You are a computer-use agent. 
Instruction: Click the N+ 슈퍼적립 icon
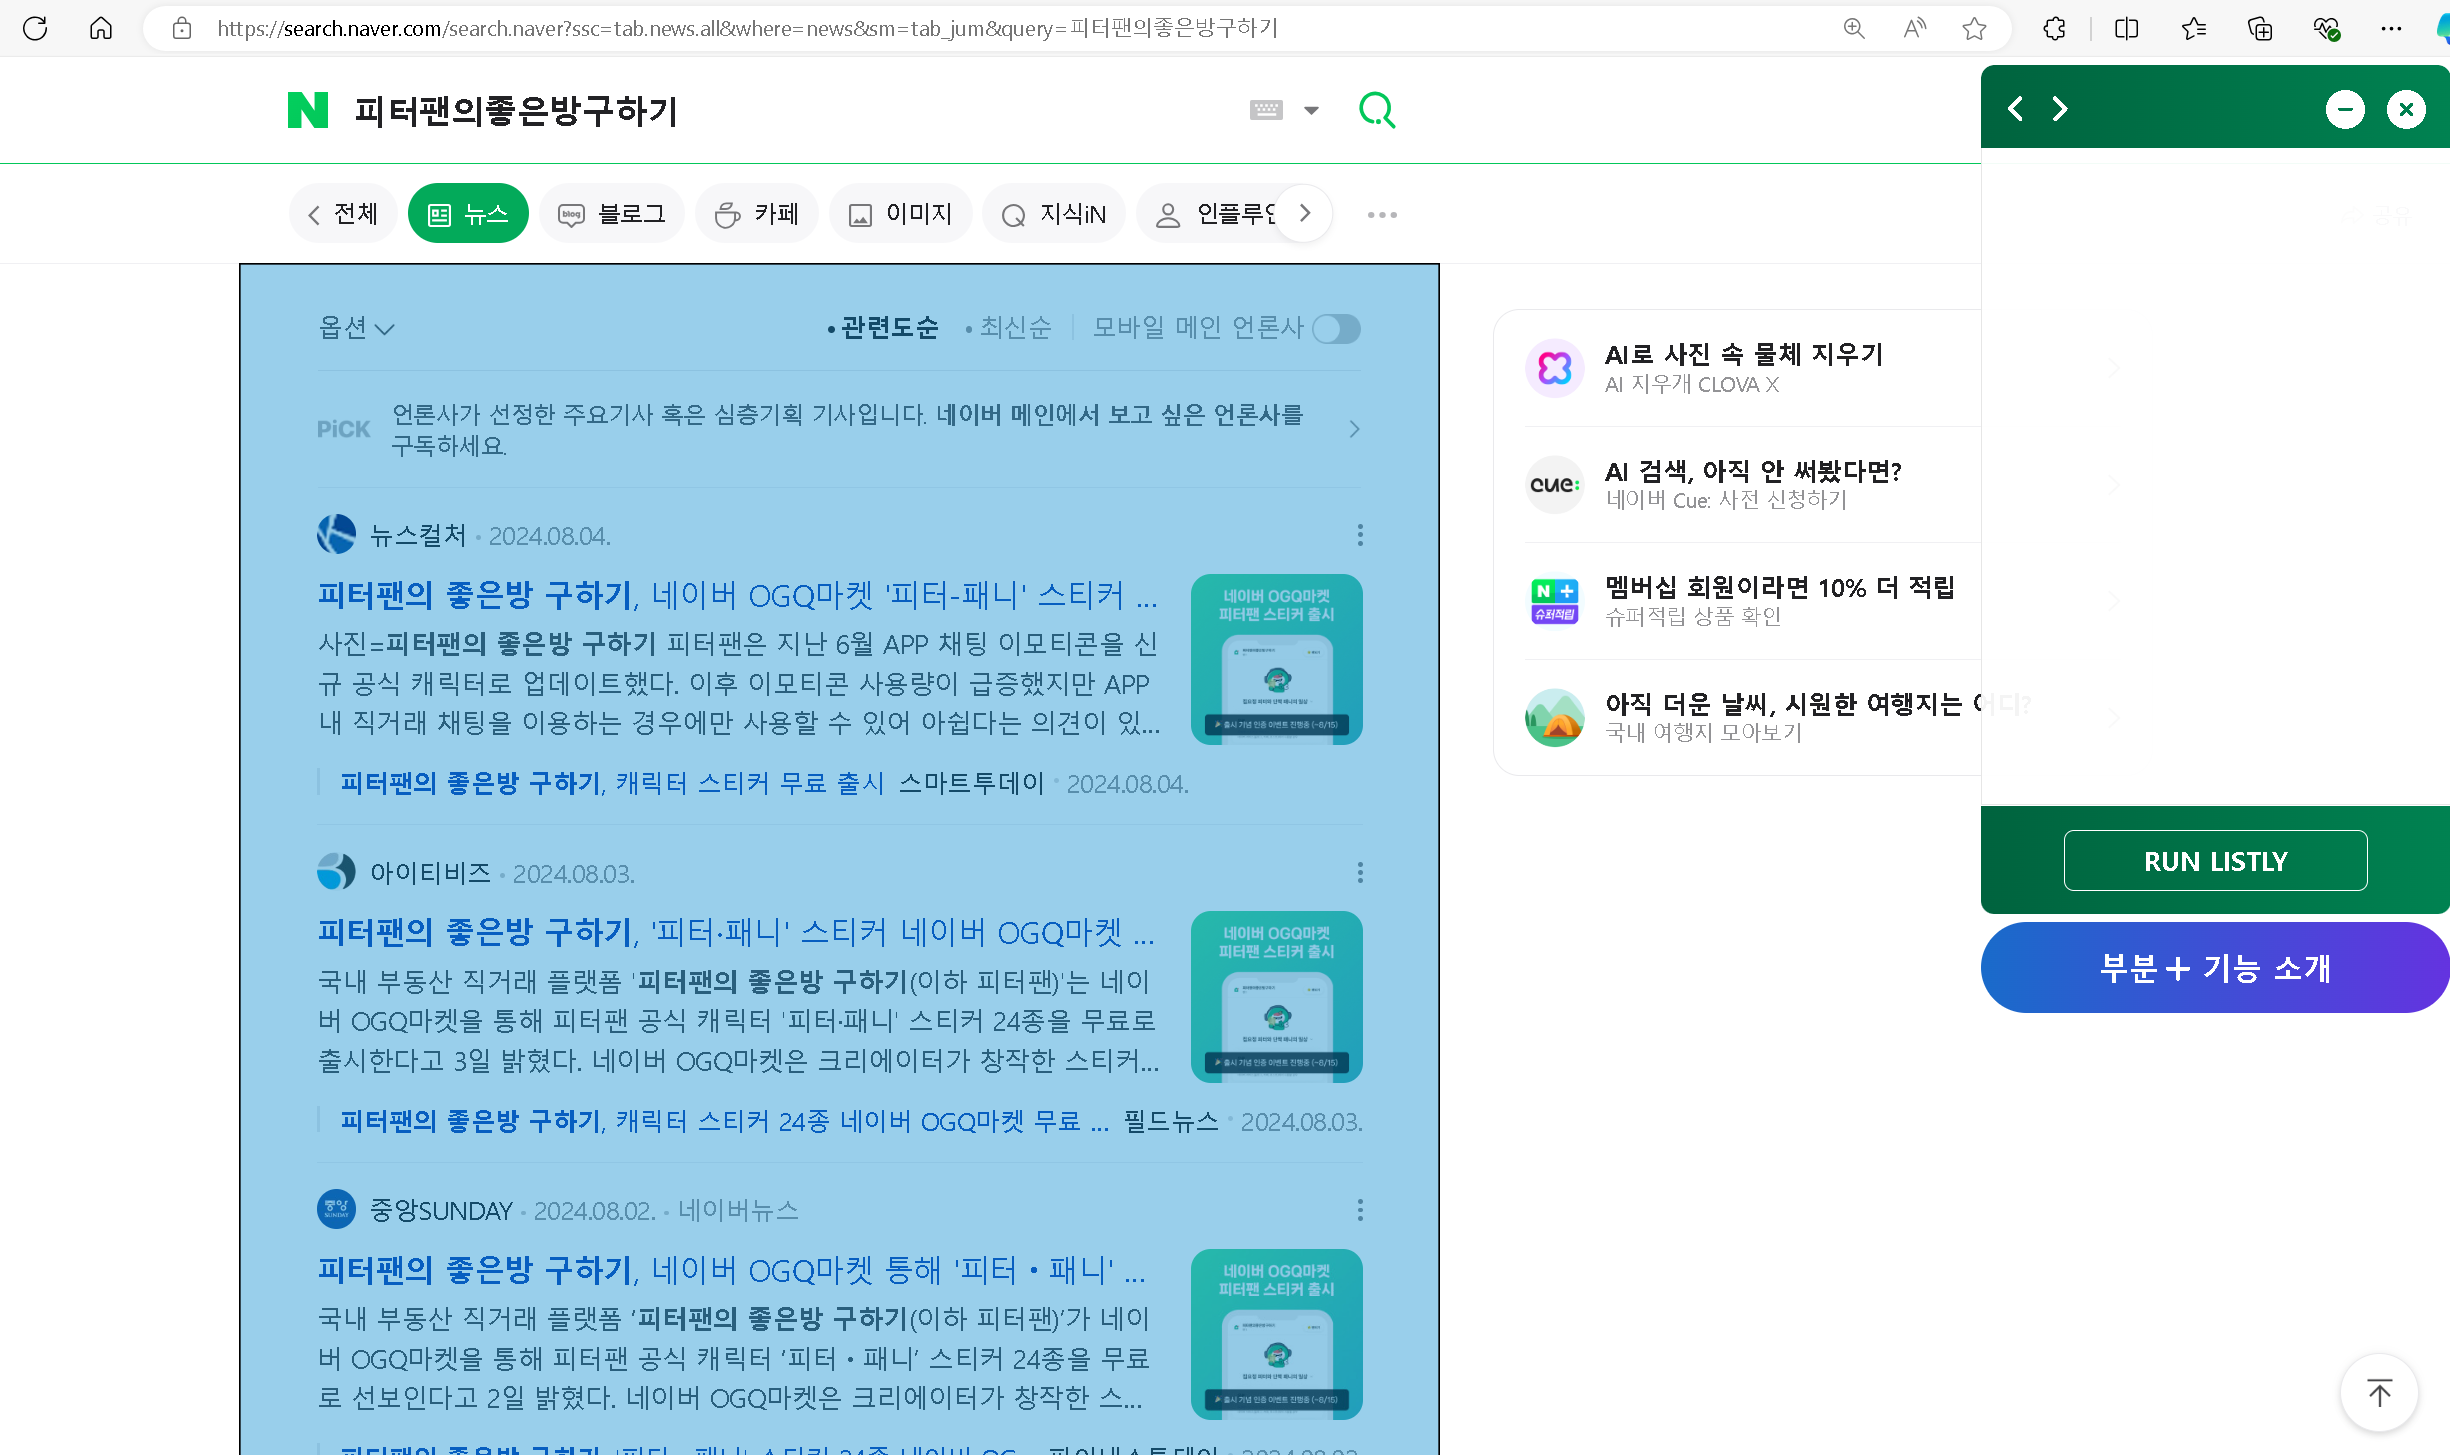pyautogui.click(x=1555, y=601)
